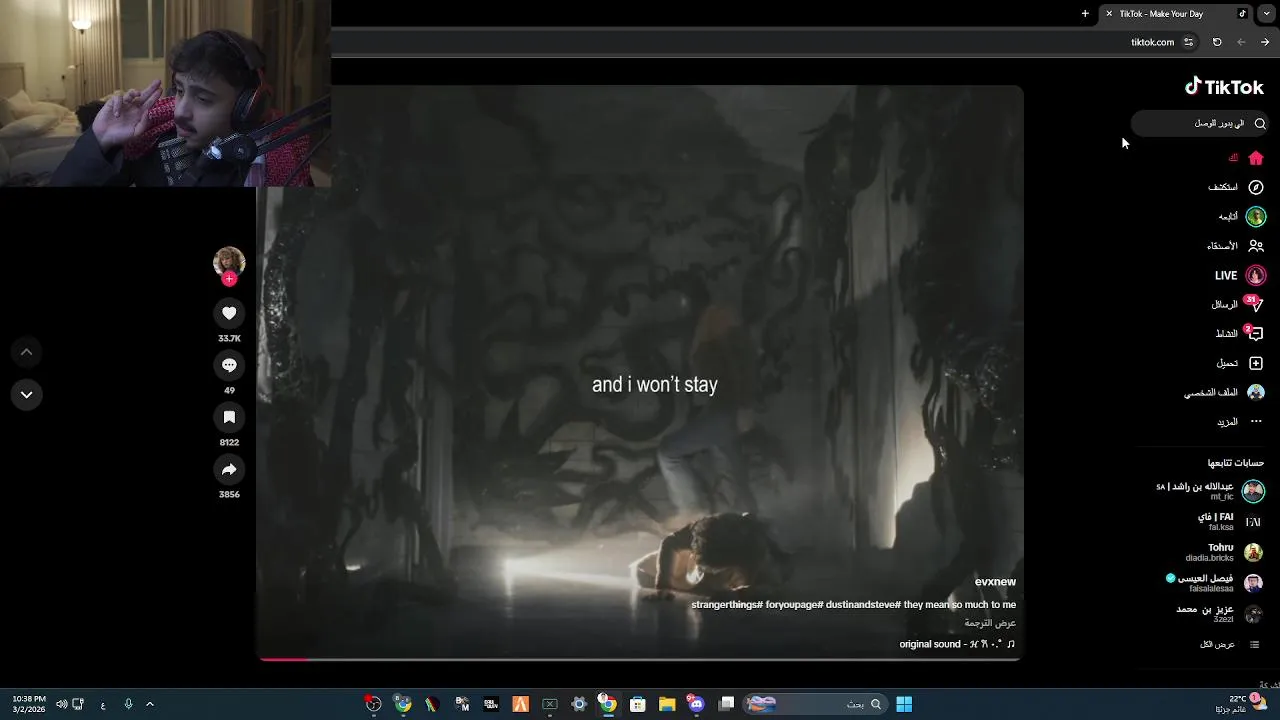
Task: Open followed account 3zezi
Action: click(1220, 613)
